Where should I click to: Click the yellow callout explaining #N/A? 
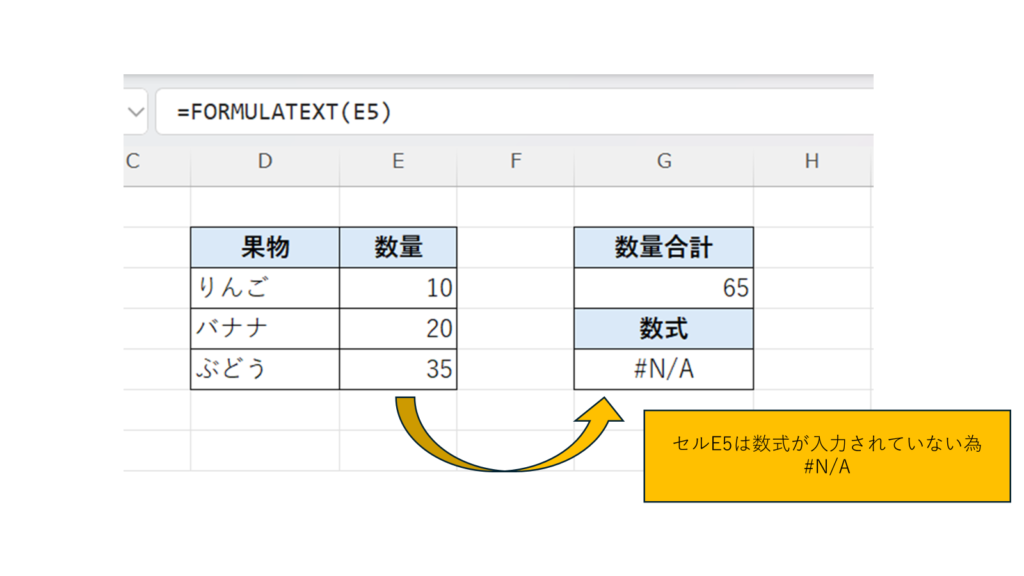pyautogui.click(x=826, y=455)
